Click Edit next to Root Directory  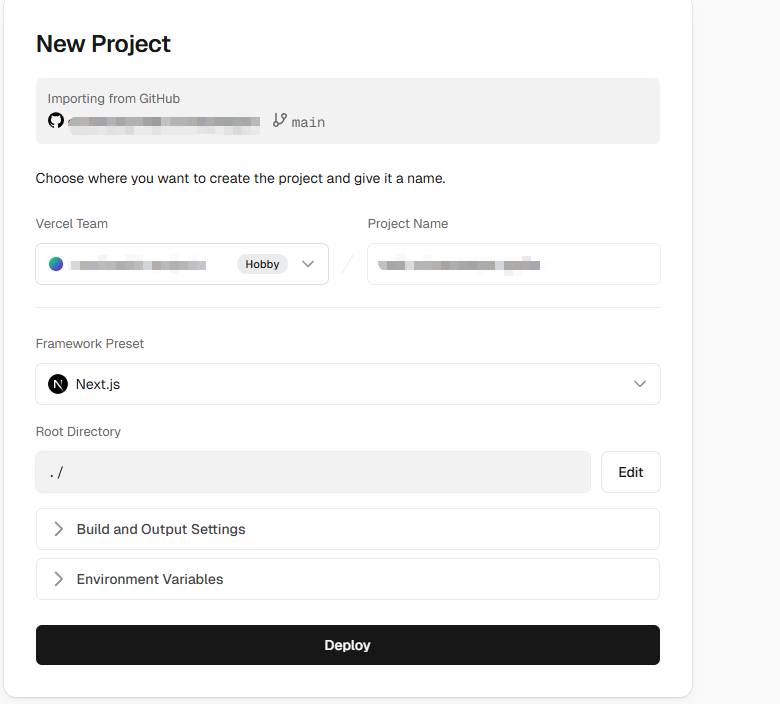630,472
